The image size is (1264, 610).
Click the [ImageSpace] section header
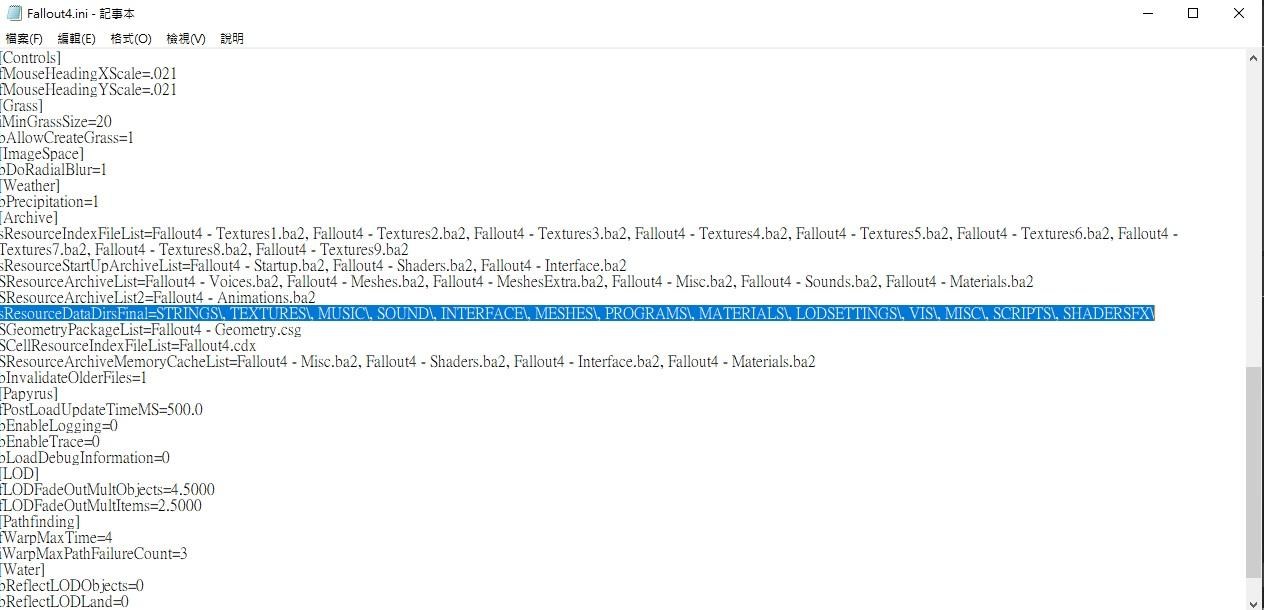(x=42, y=154)
